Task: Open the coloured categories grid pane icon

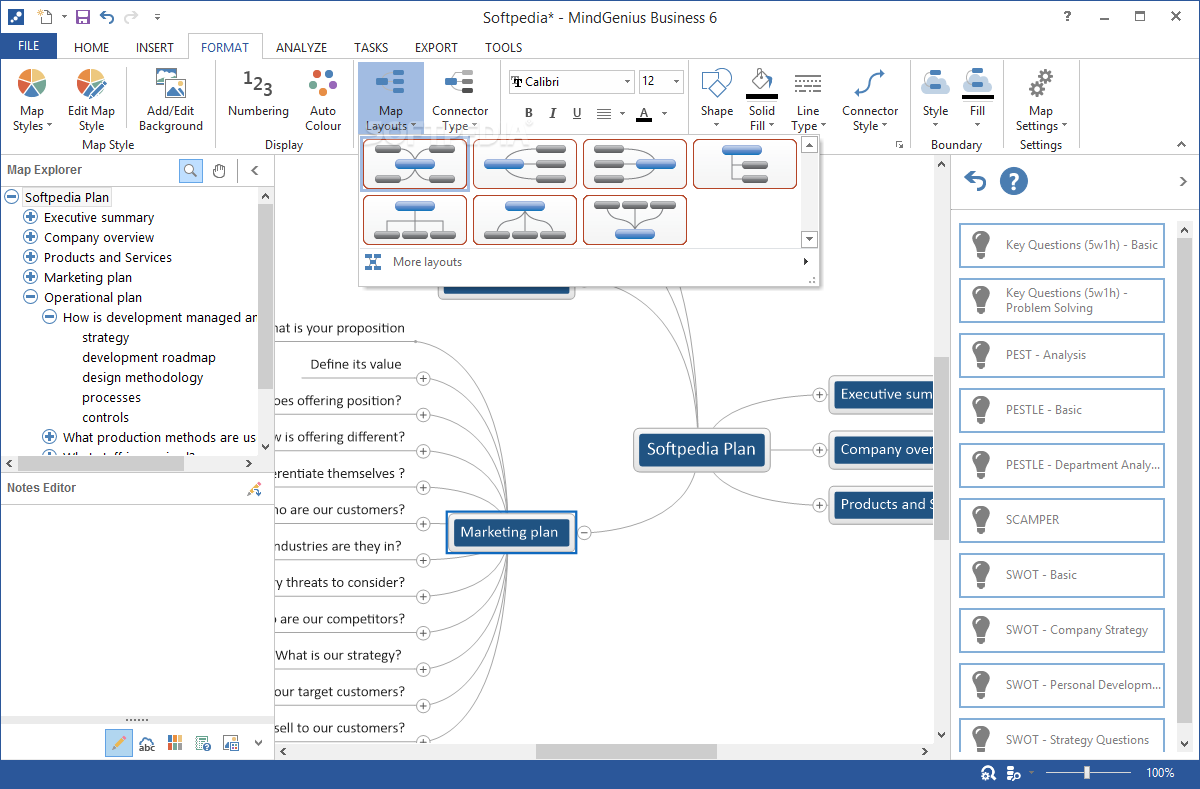Action: tap(175, 743)
